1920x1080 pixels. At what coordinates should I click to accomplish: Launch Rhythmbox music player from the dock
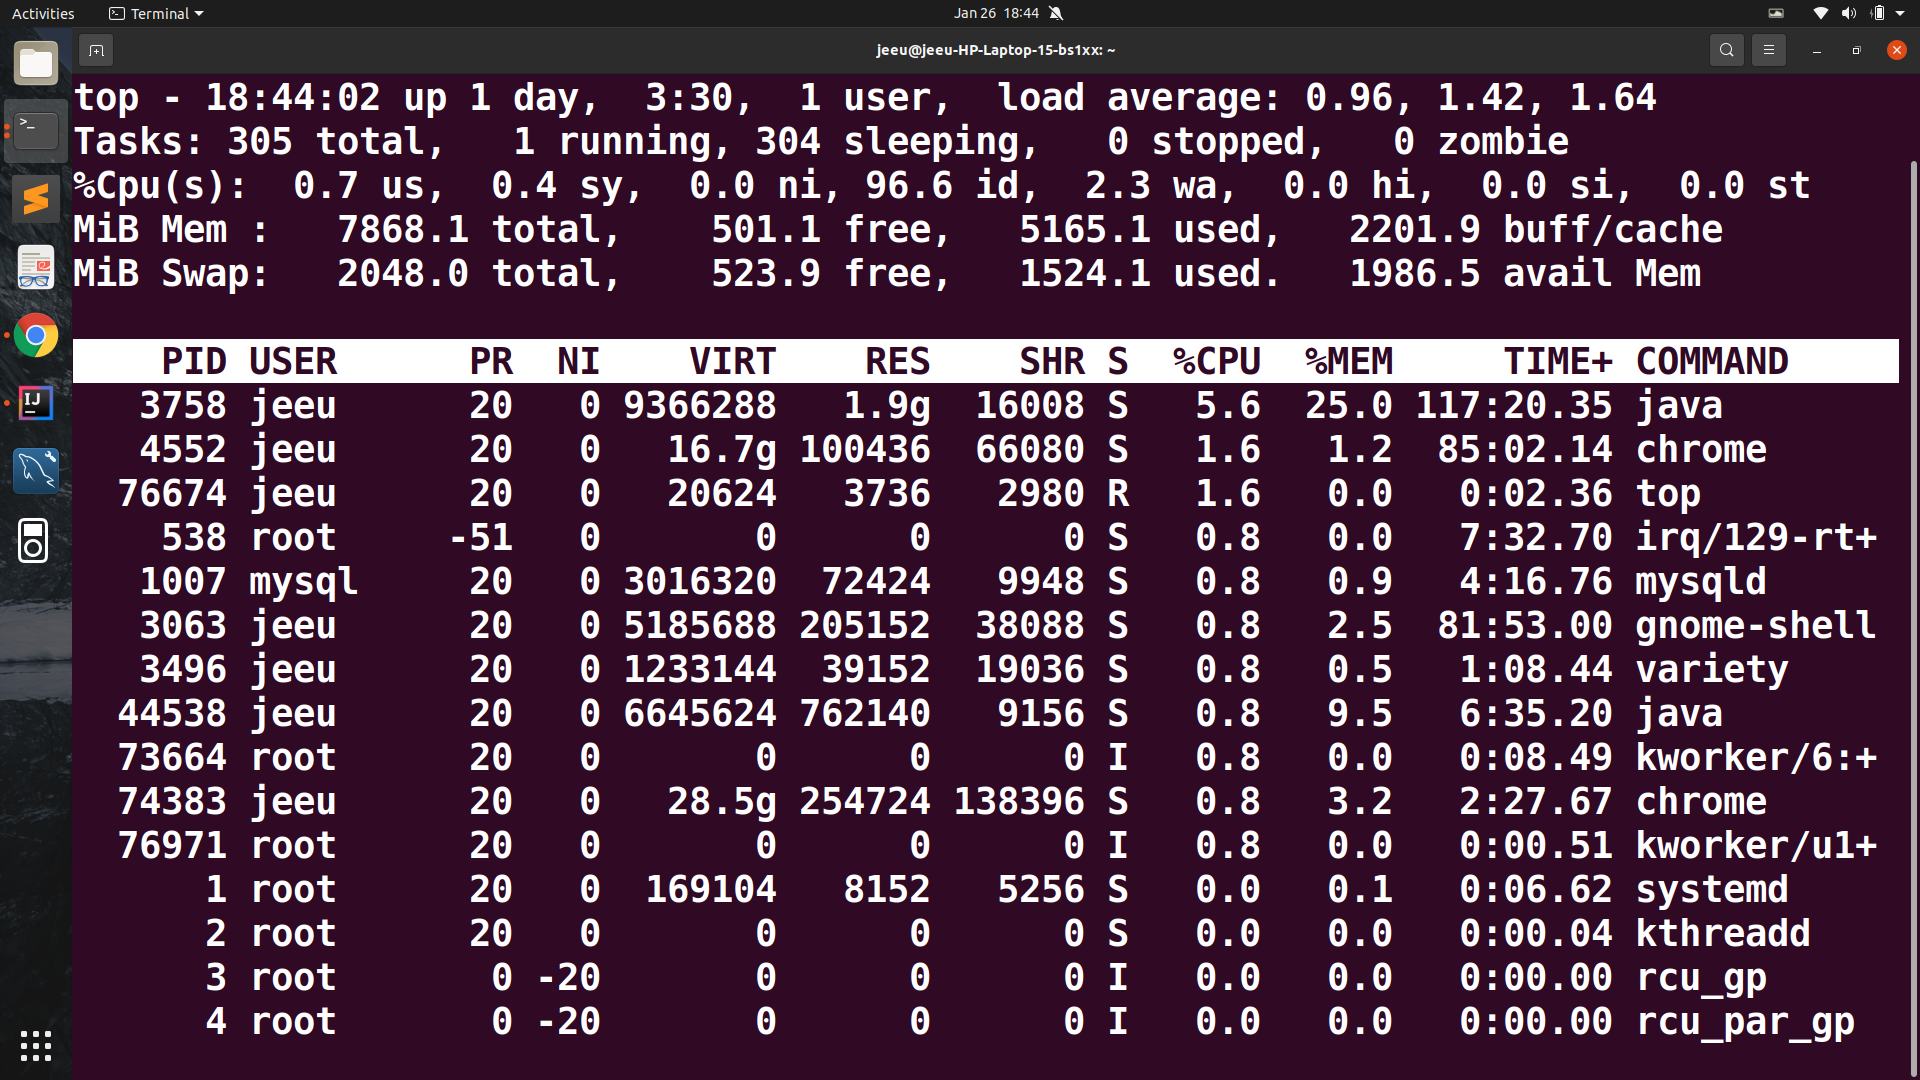35,540
